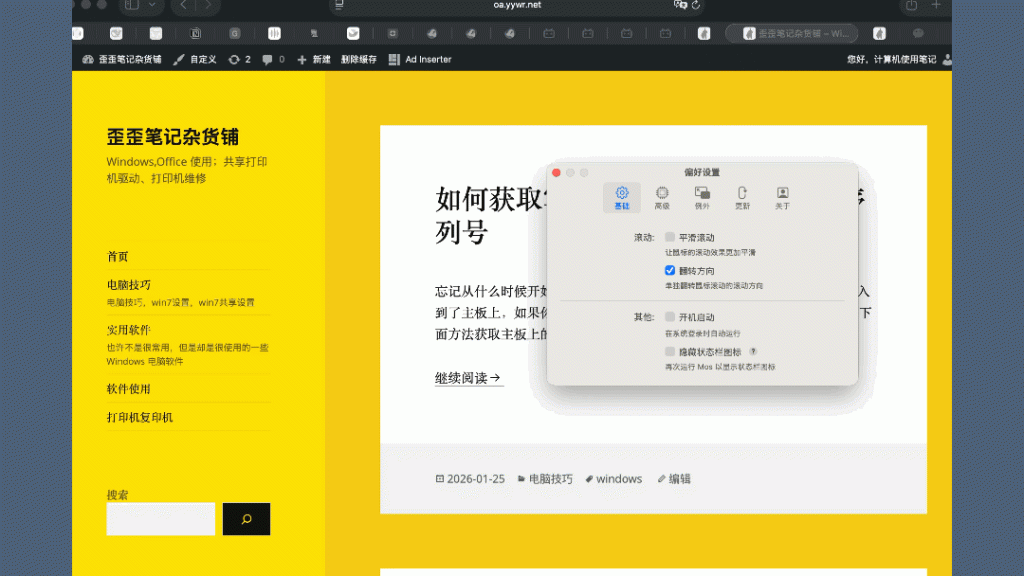Image resolution: width=1024 pixels, height=576 pixels.
Task: Open the 高级 preferences tab
Action: click(662, 197)
